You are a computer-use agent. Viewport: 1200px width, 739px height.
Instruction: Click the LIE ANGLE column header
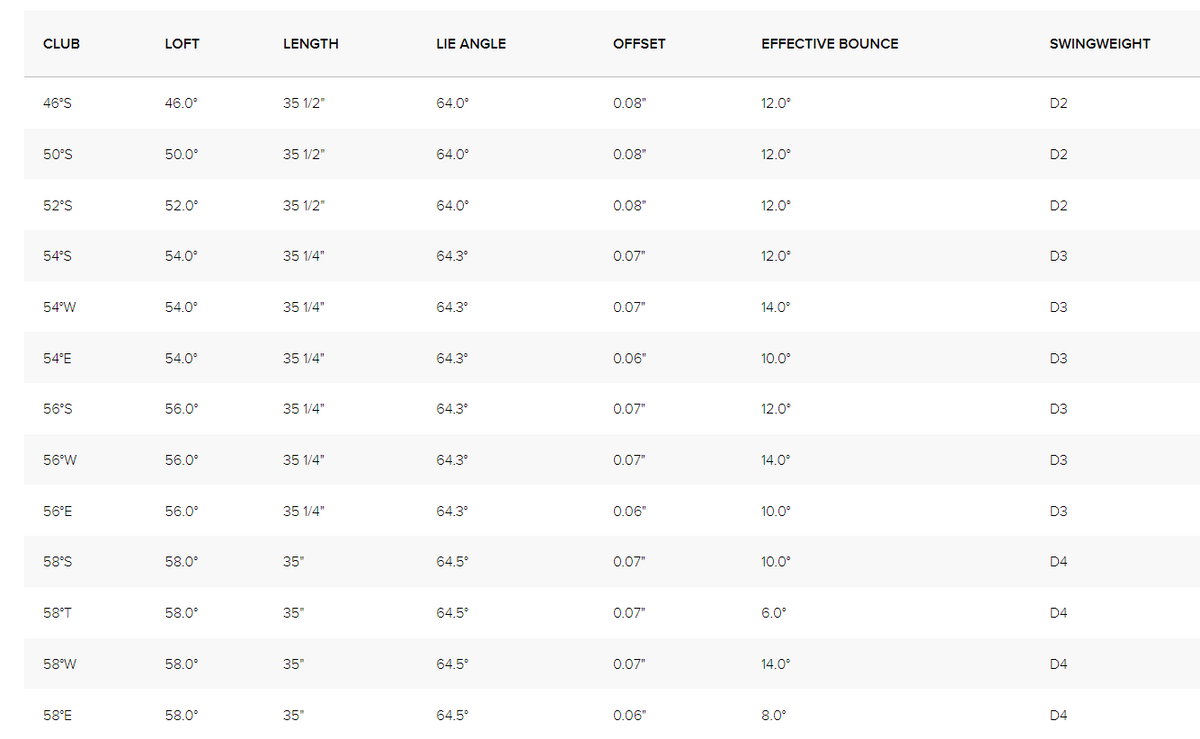[x=471, y=44]
